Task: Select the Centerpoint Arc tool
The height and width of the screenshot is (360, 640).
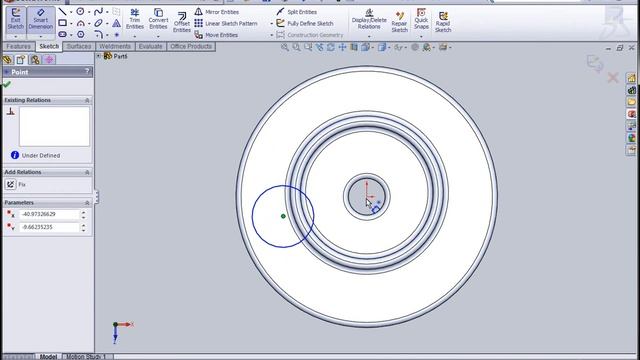Action: point(80,23)
